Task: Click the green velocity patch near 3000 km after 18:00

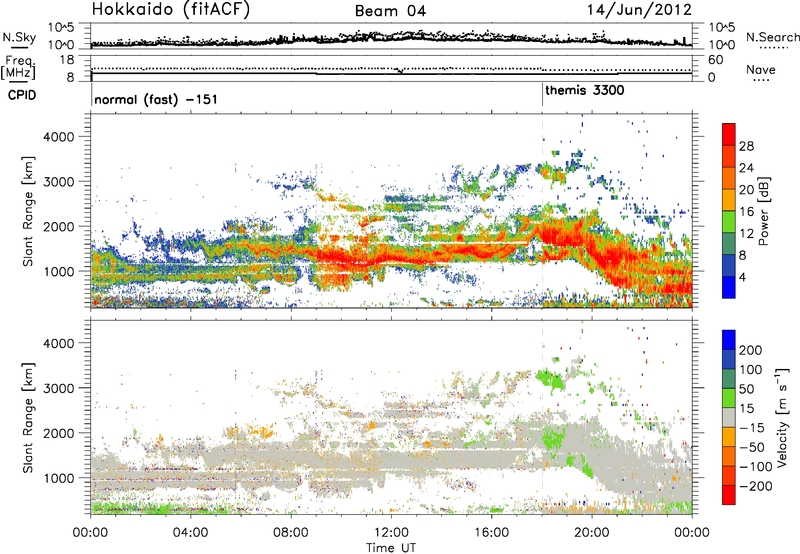Action: pyautogui.click(x=550, y=380)
